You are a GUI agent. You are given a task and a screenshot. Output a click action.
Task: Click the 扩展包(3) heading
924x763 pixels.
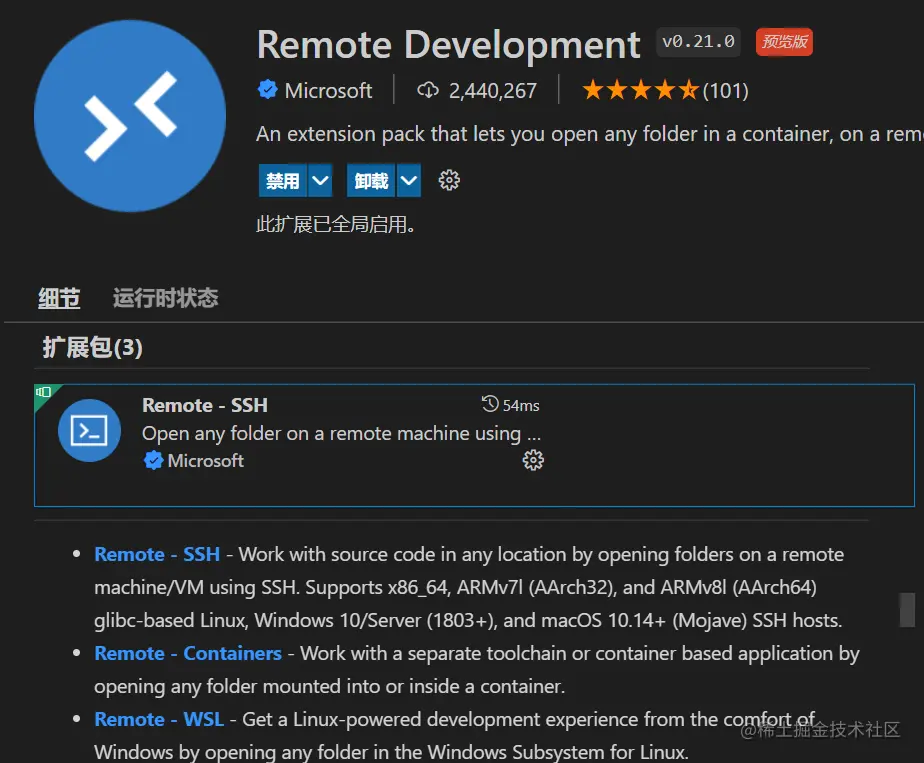point(93,347)
